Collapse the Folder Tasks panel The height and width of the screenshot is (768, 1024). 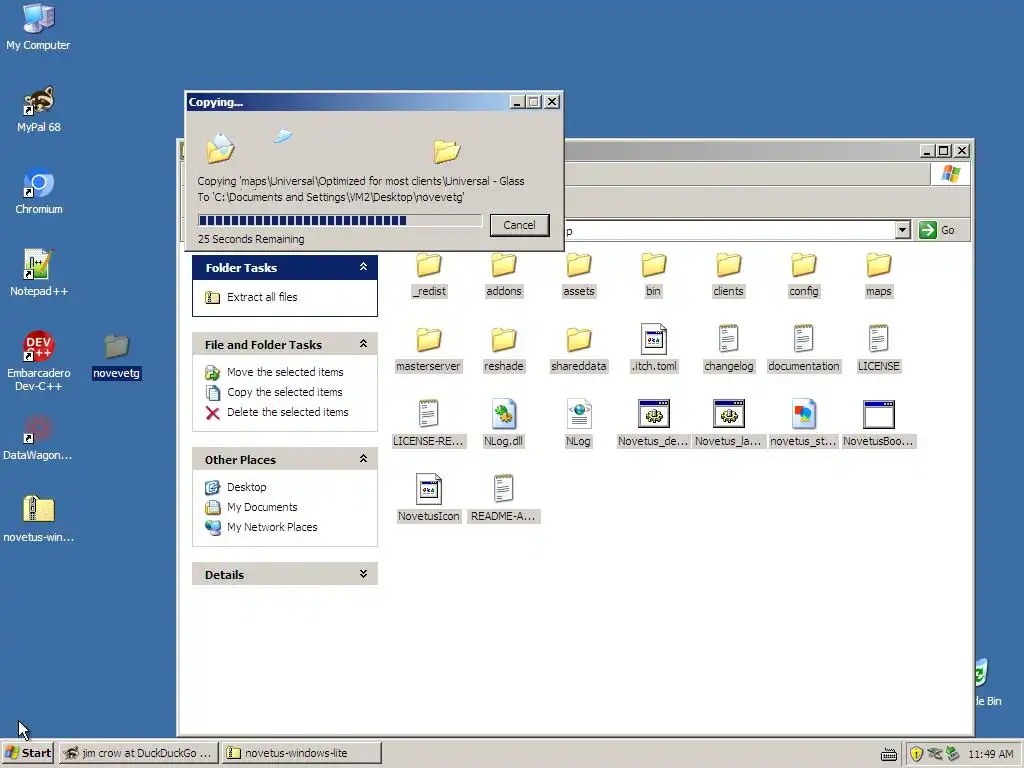click(x=363, y=267)
